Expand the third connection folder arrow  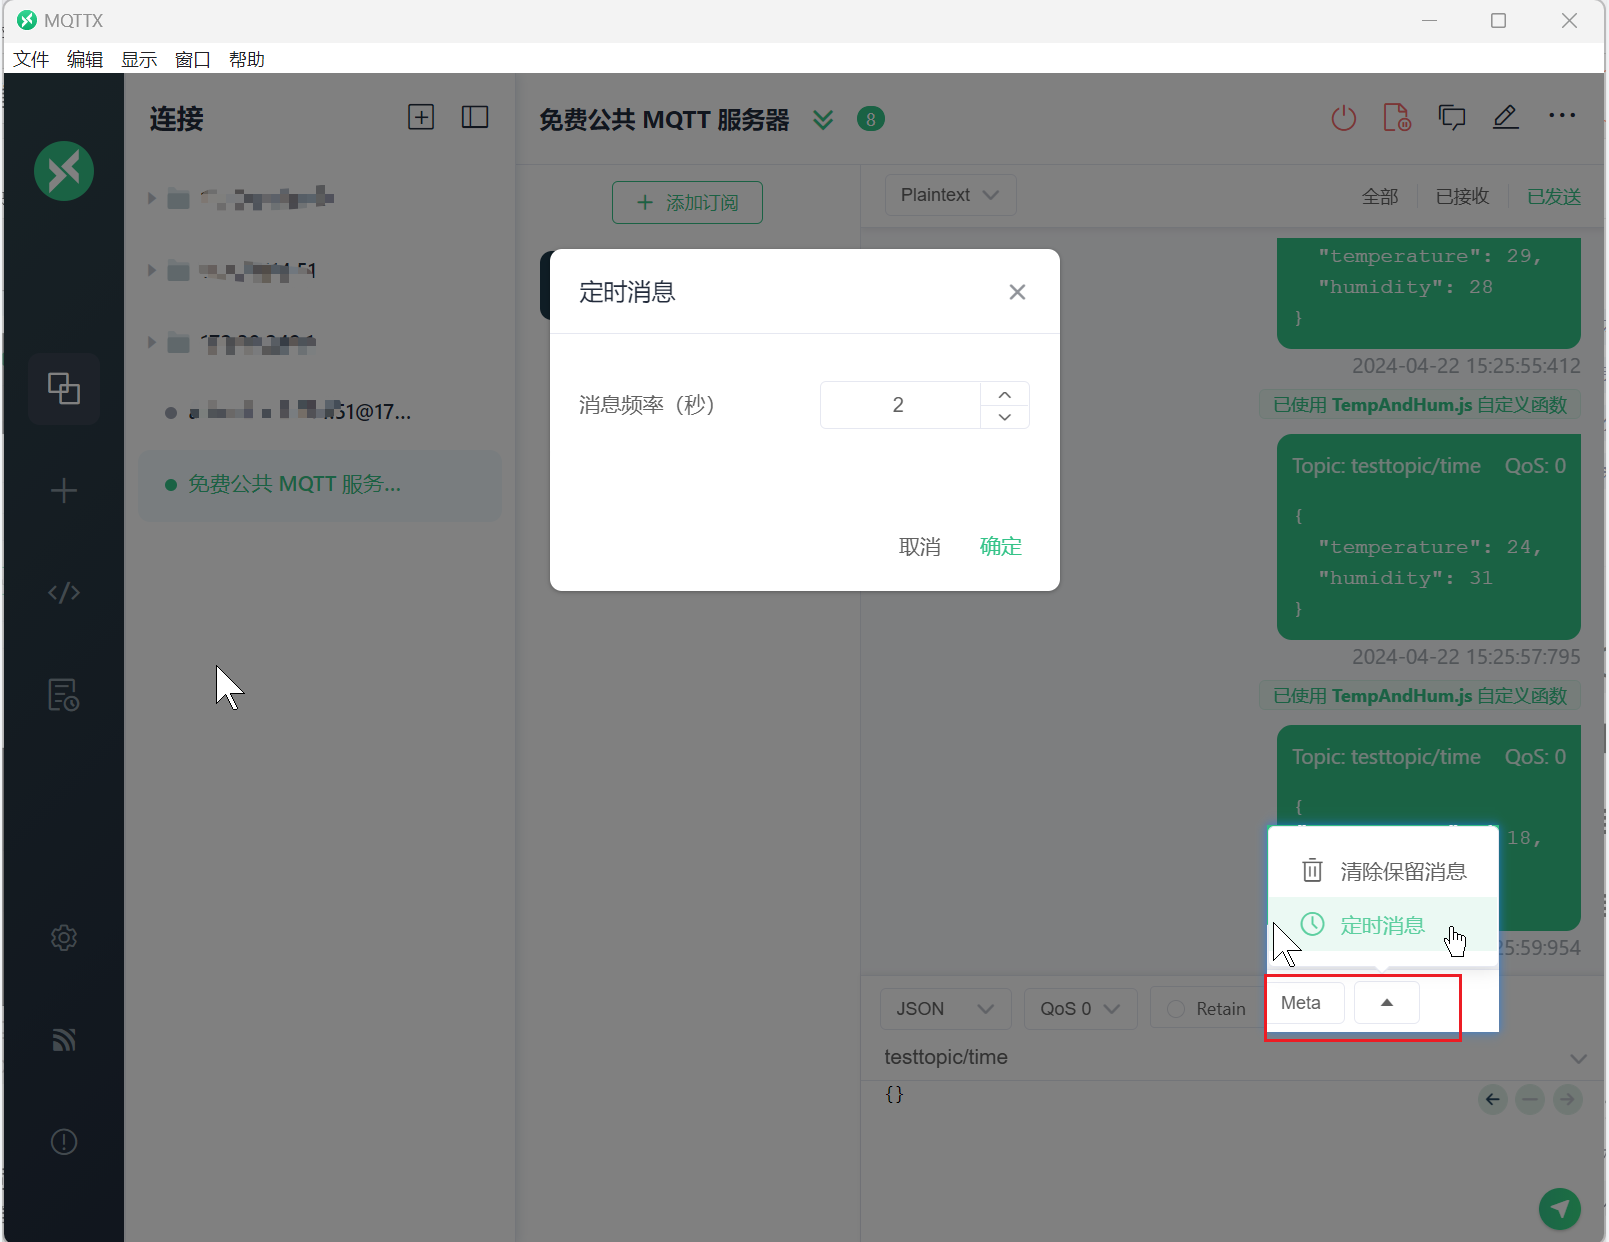[151, 342]
